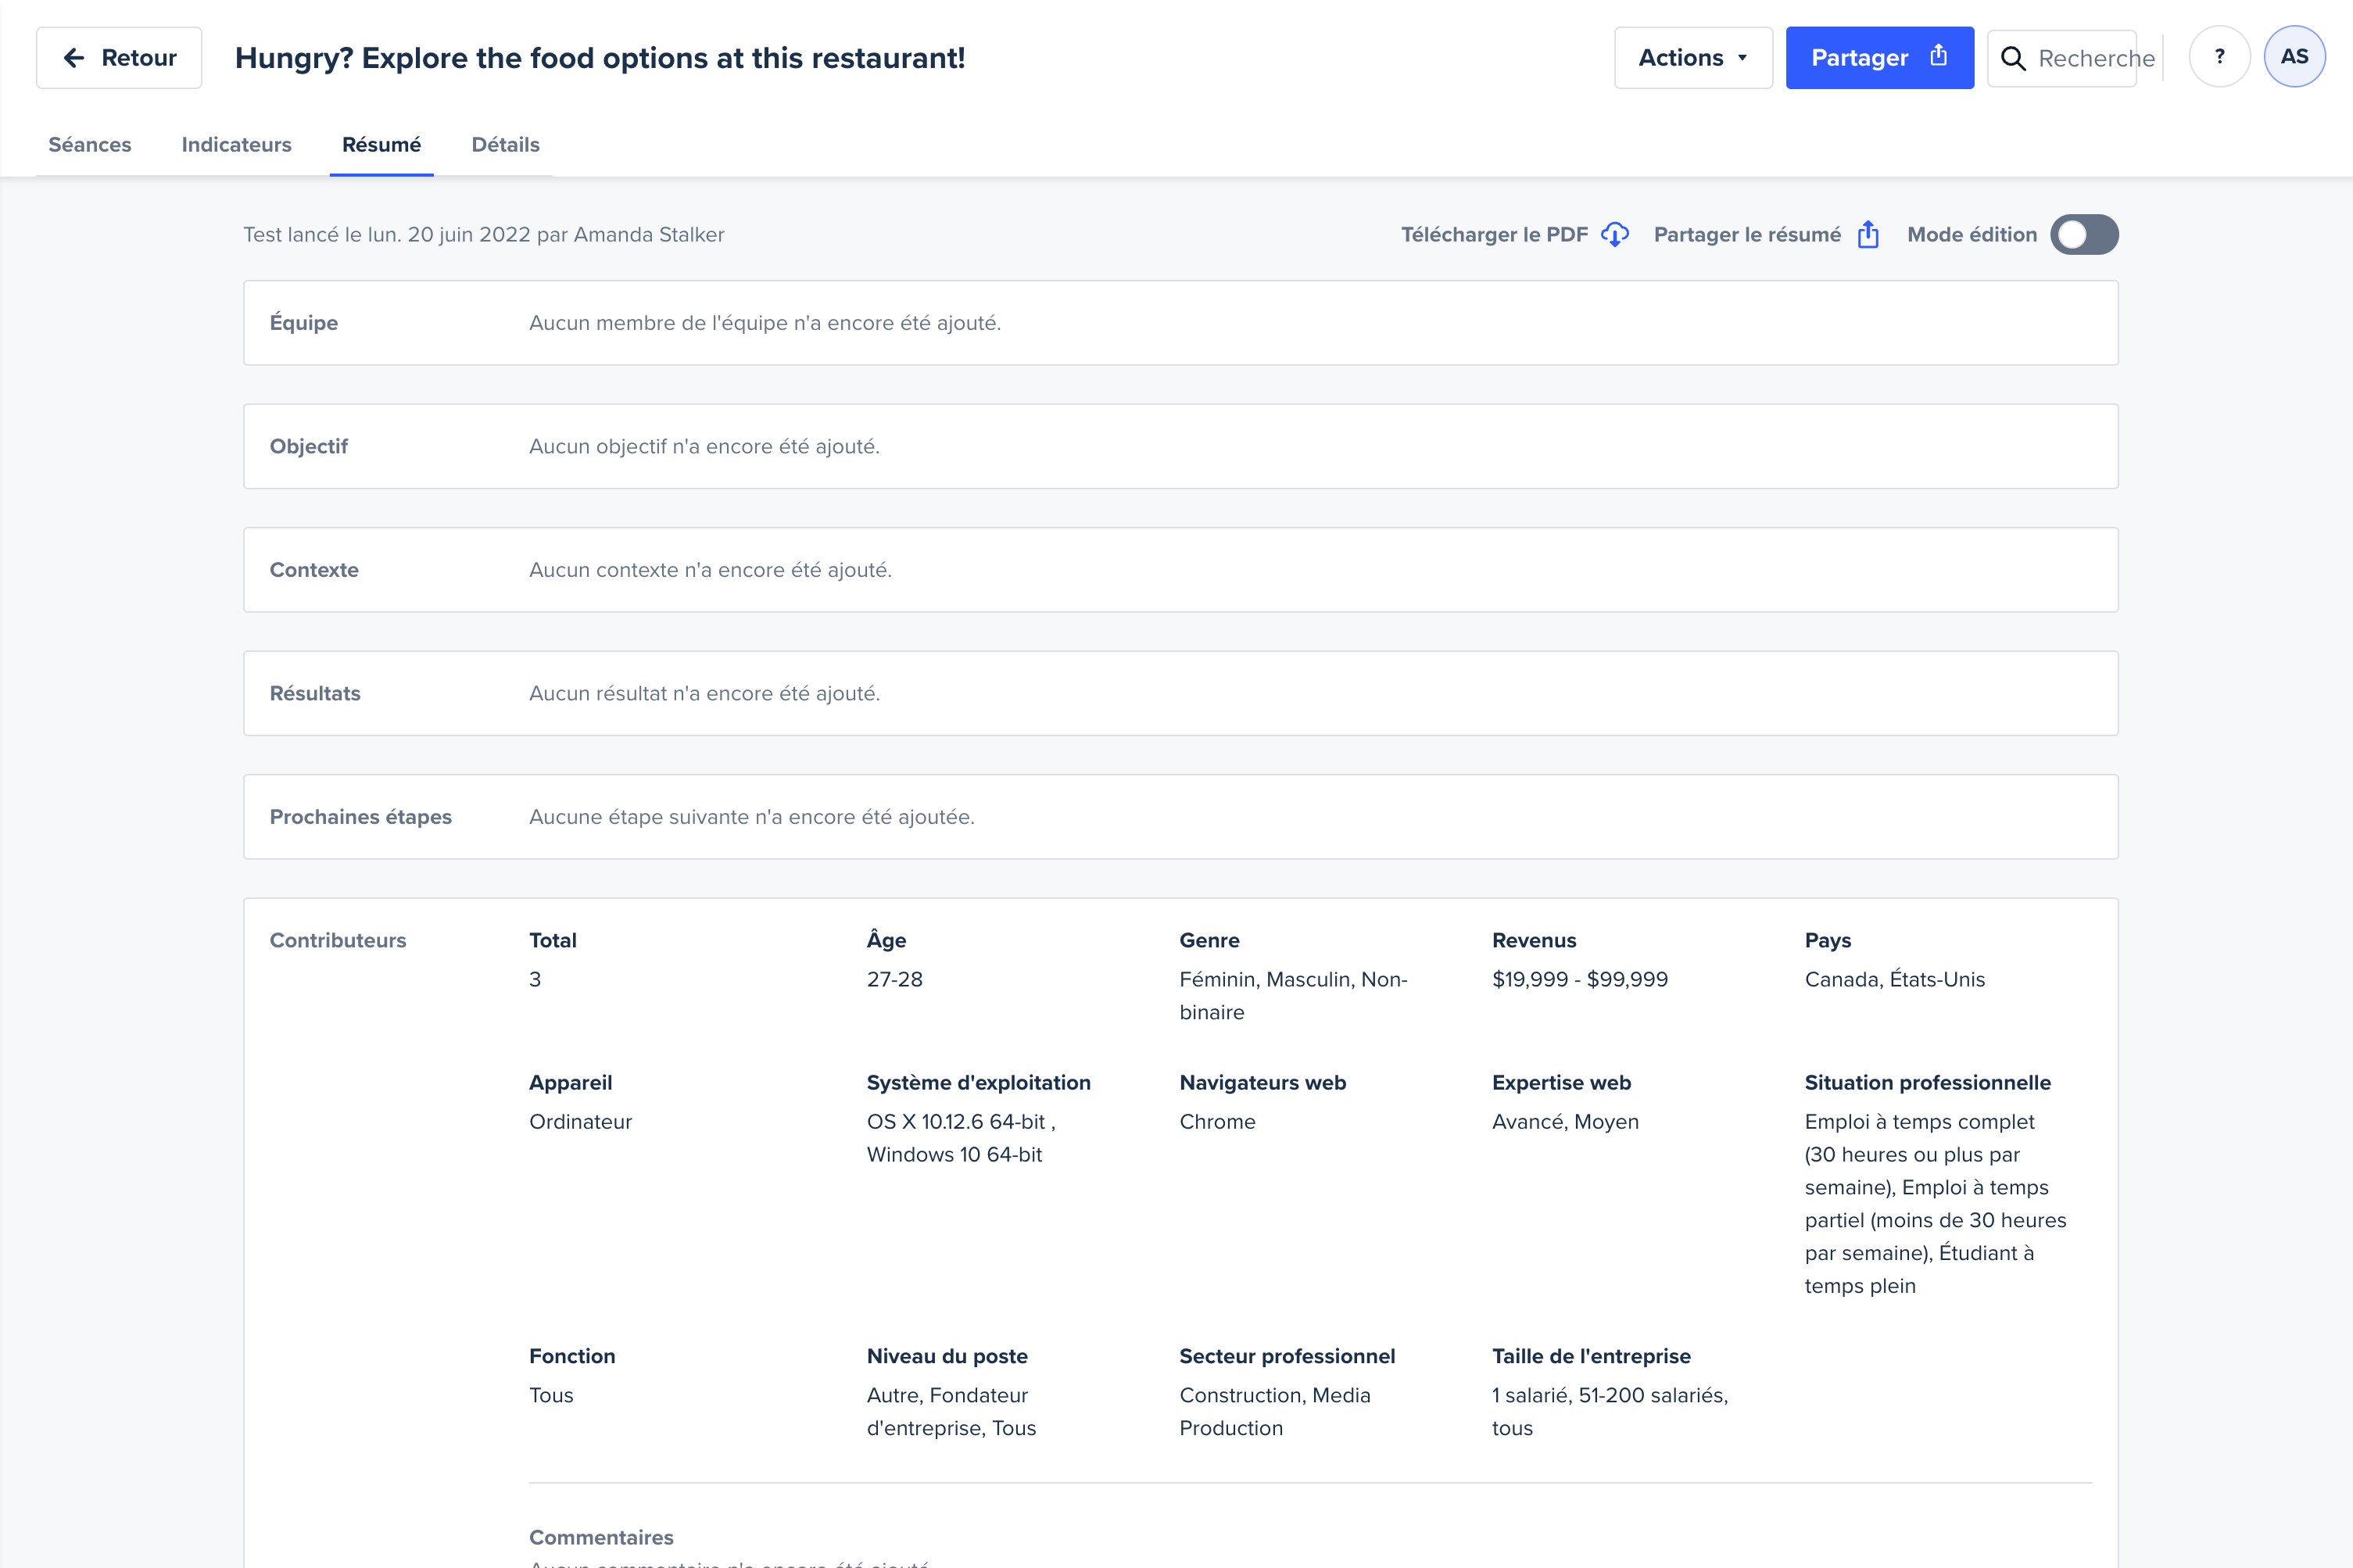Viewport: 2353px width, 1568px height.
Task: Click the device value 'Ordinateur'
Action: [581, 1122]
